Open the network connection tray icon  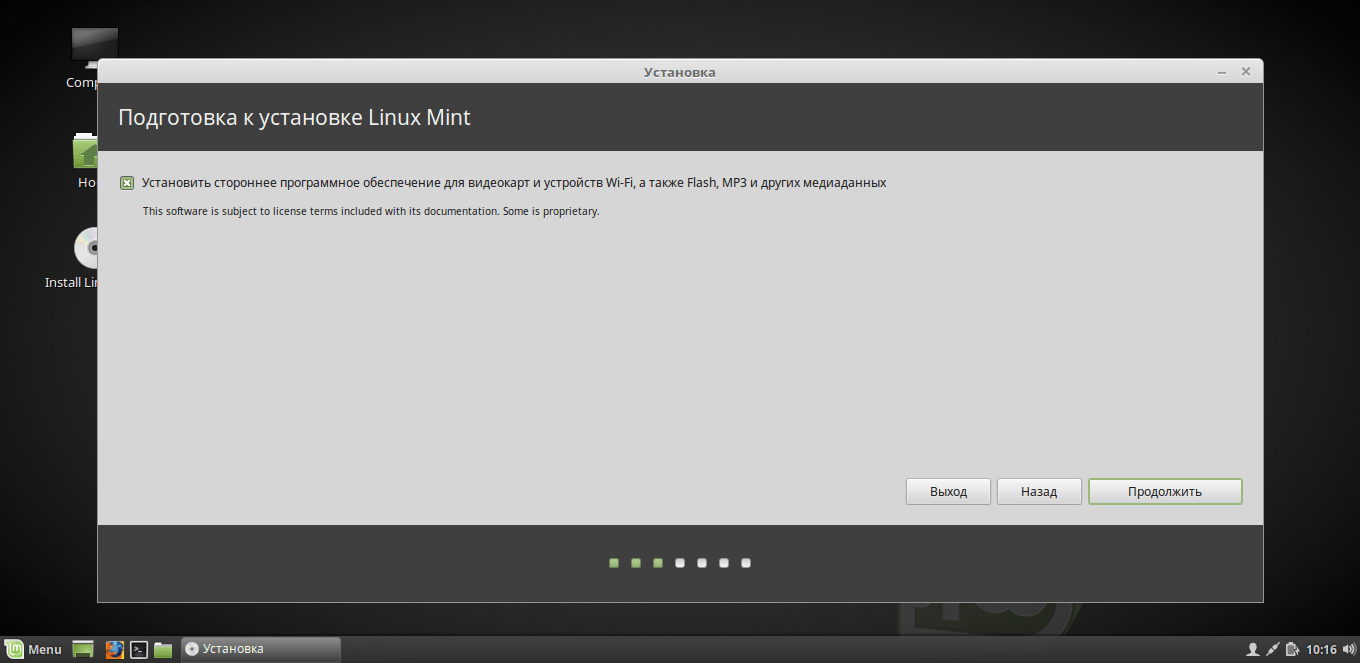pos(1272,649)
